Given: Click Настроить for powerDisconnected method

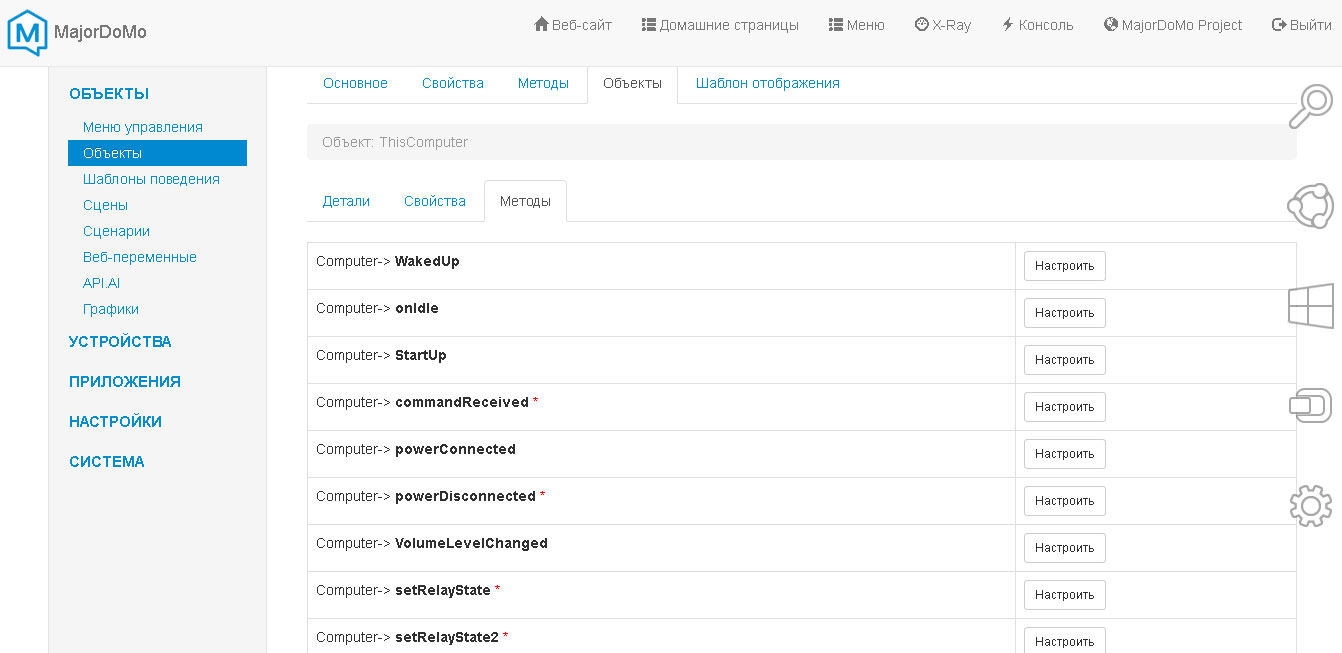Looking at the screenshot, I should point(1065,501).
